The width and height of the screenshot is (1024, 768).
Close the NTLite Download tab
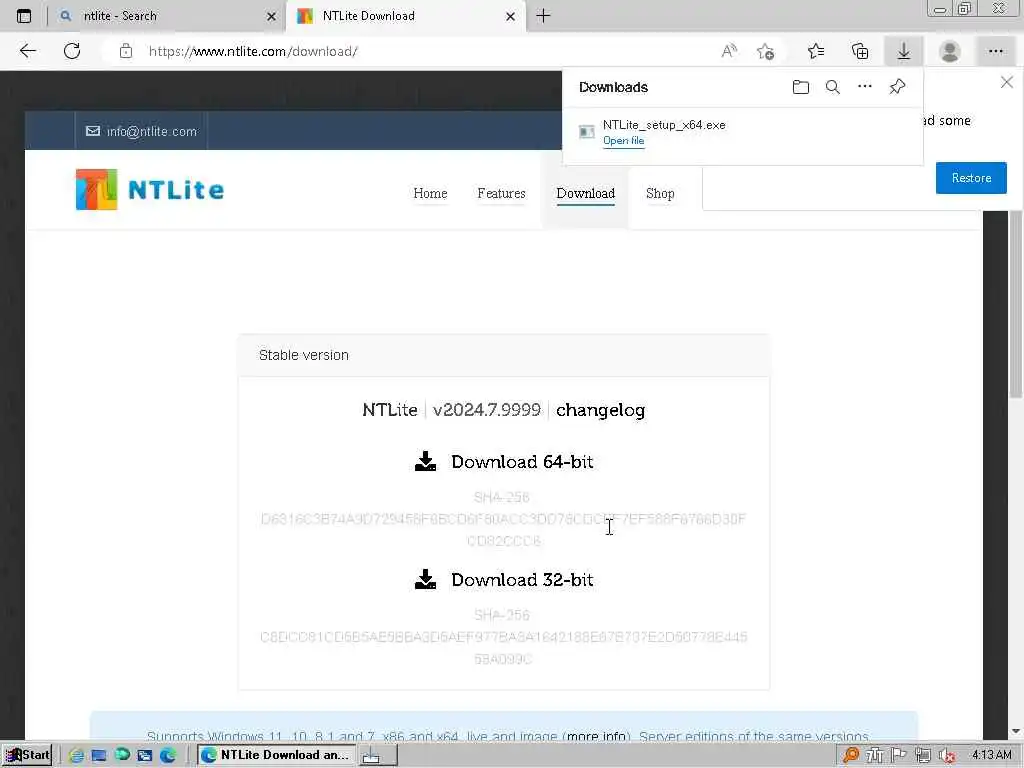[511, 16]
